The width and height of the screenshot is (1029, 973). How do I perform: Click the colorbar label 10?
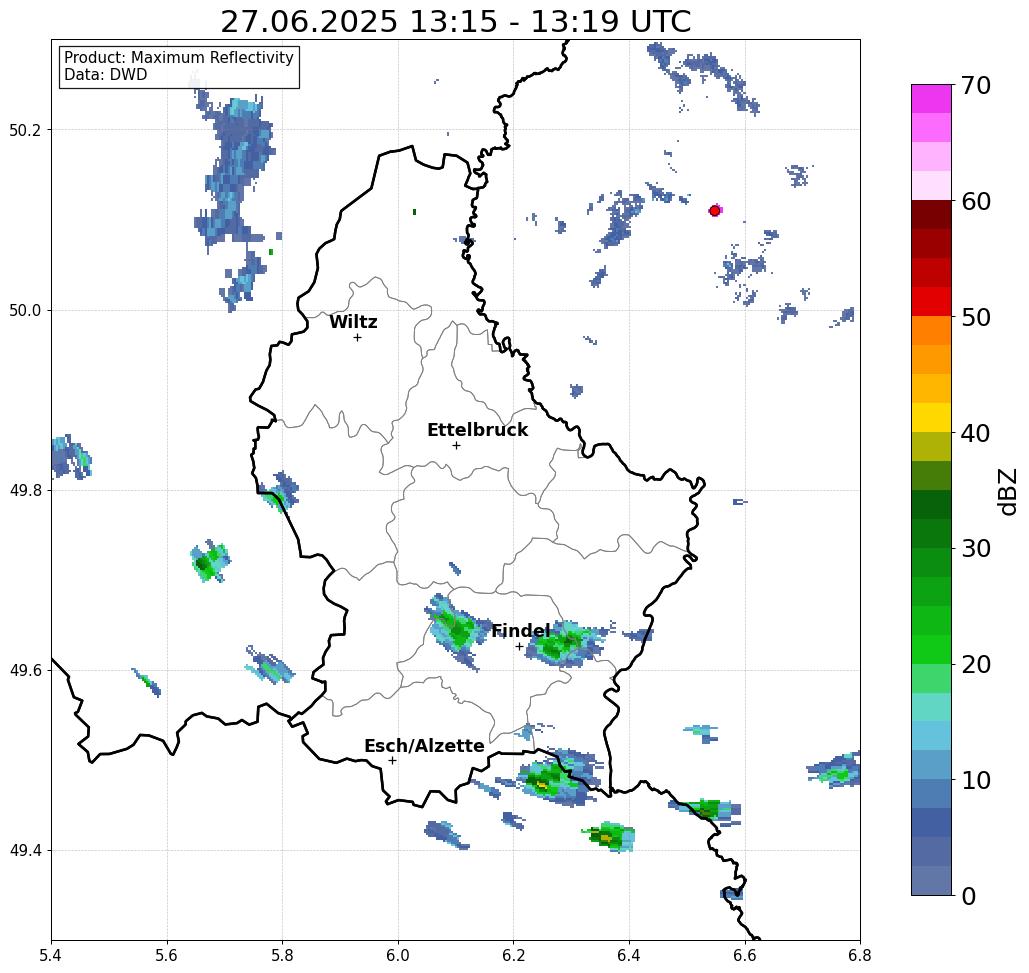(x=975, y=780)
